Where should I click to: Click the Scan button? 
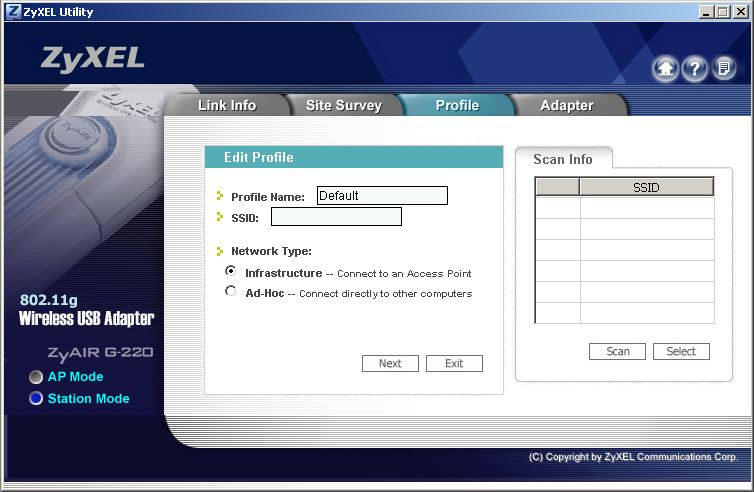point(617,352)
